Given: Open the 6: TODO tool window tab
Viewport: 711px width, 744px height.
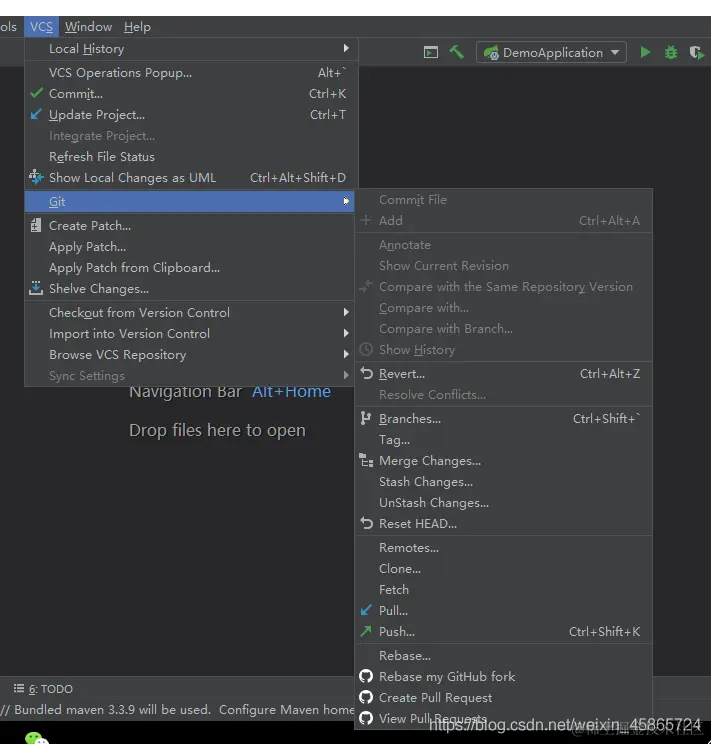Looking at the screenshot, I should point(44,688).
